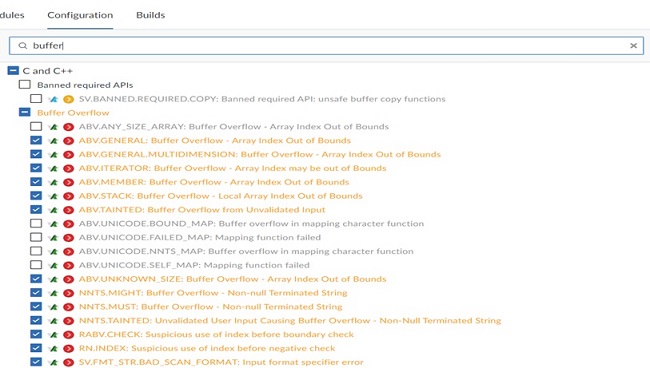Click the red severity icon beside NNTS.MIGHT
The height and width of the screenshot is (368, 650).
[x=68, y=293]
